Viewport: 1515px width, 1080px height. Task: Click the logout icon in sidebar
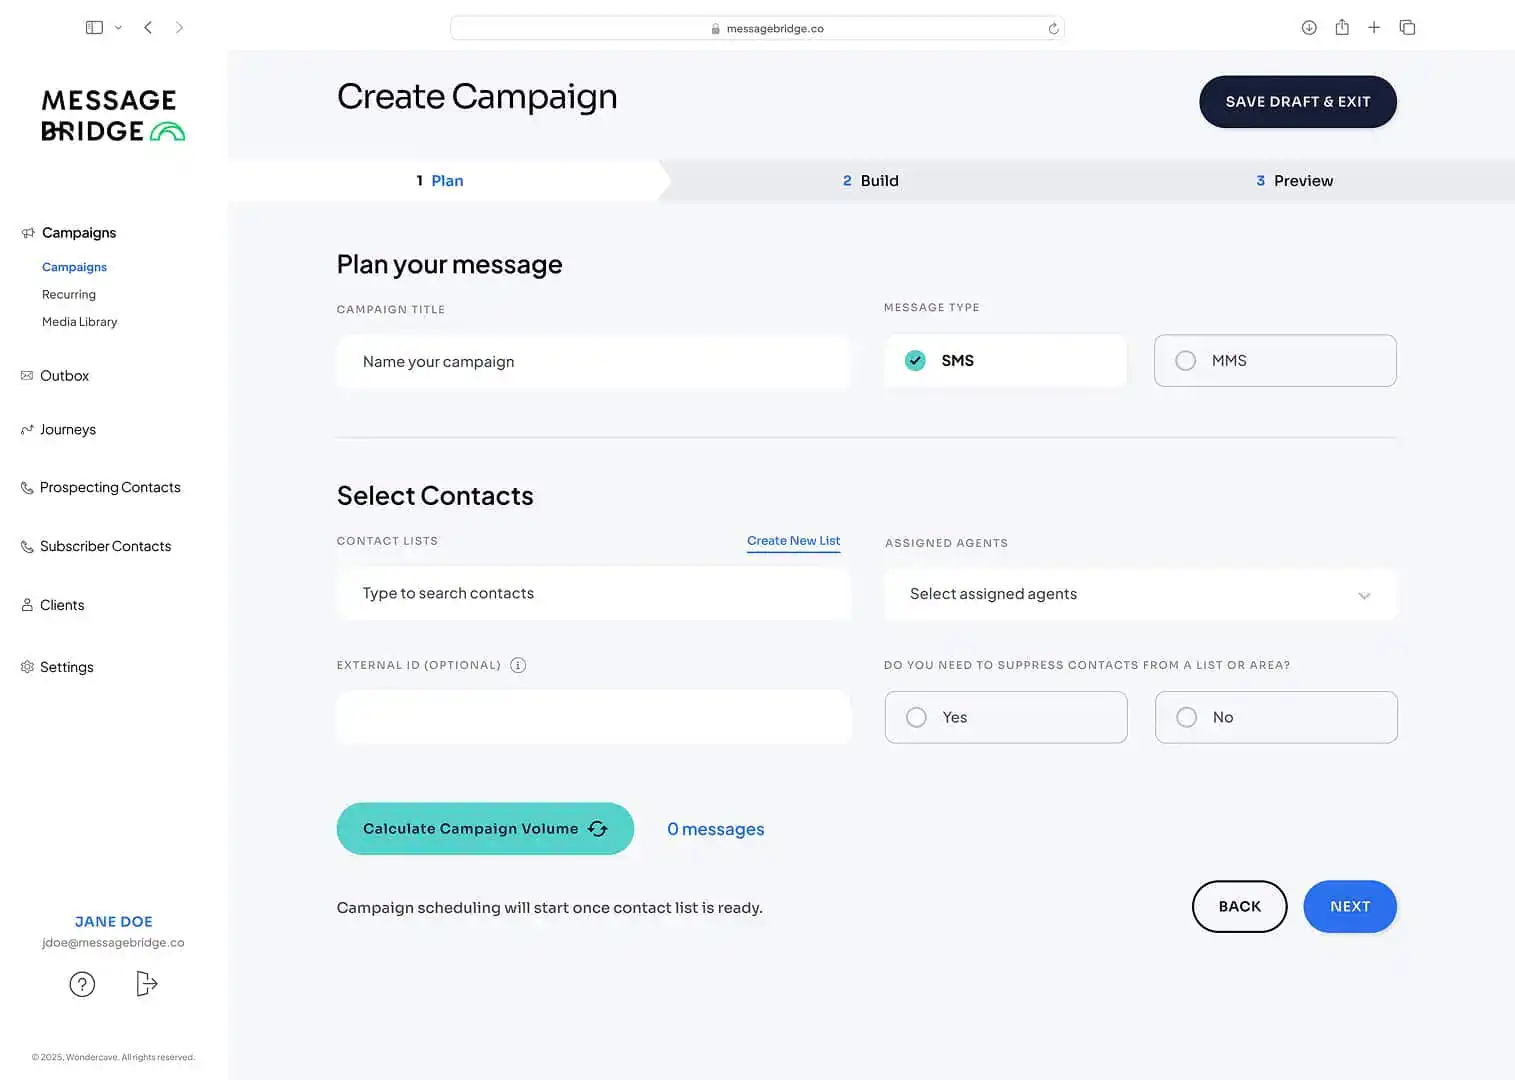pos(146,984)
